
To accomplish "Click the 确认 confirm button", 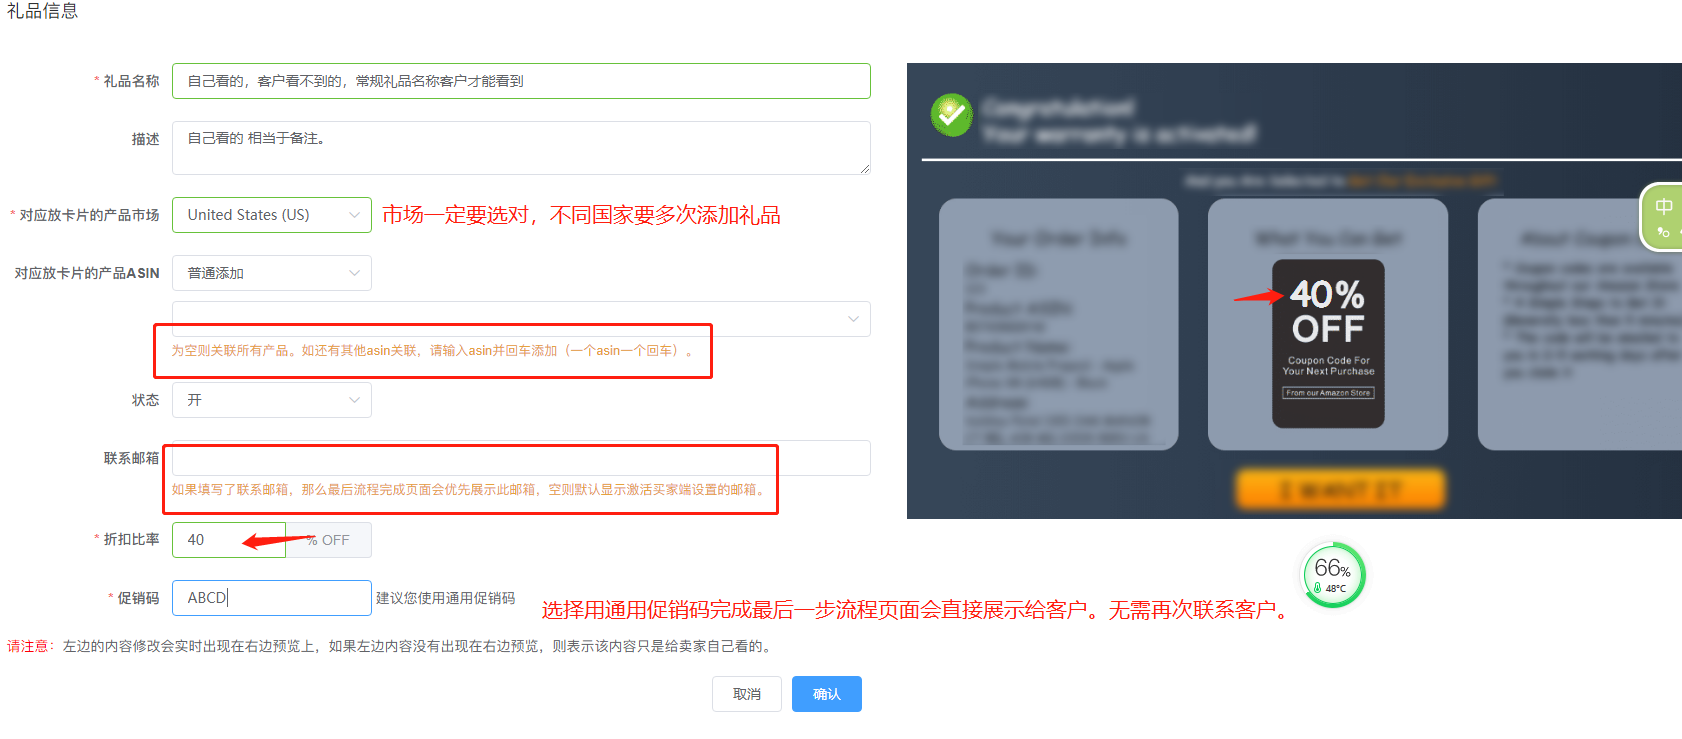I will coord(827,694).
